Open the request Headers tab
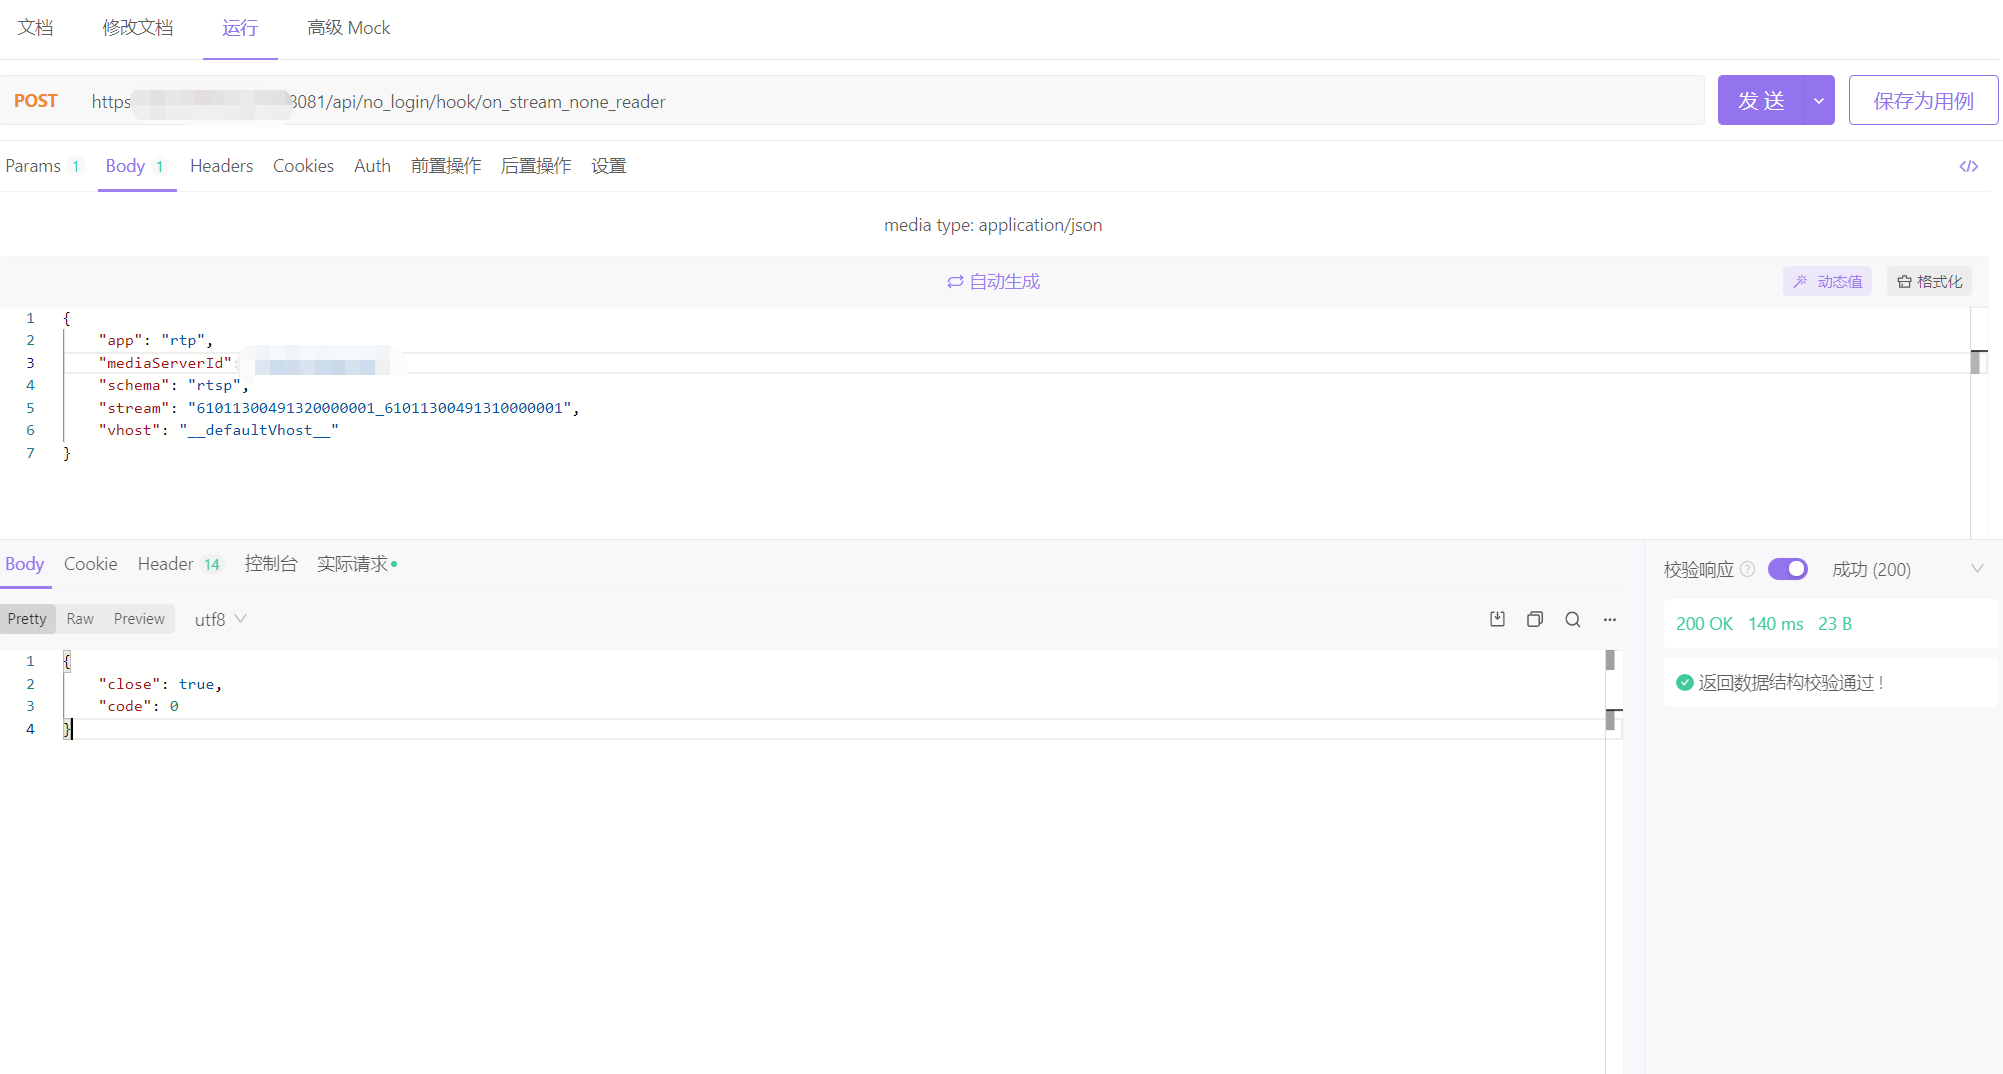2003x1074 pixels. (221, 166)
